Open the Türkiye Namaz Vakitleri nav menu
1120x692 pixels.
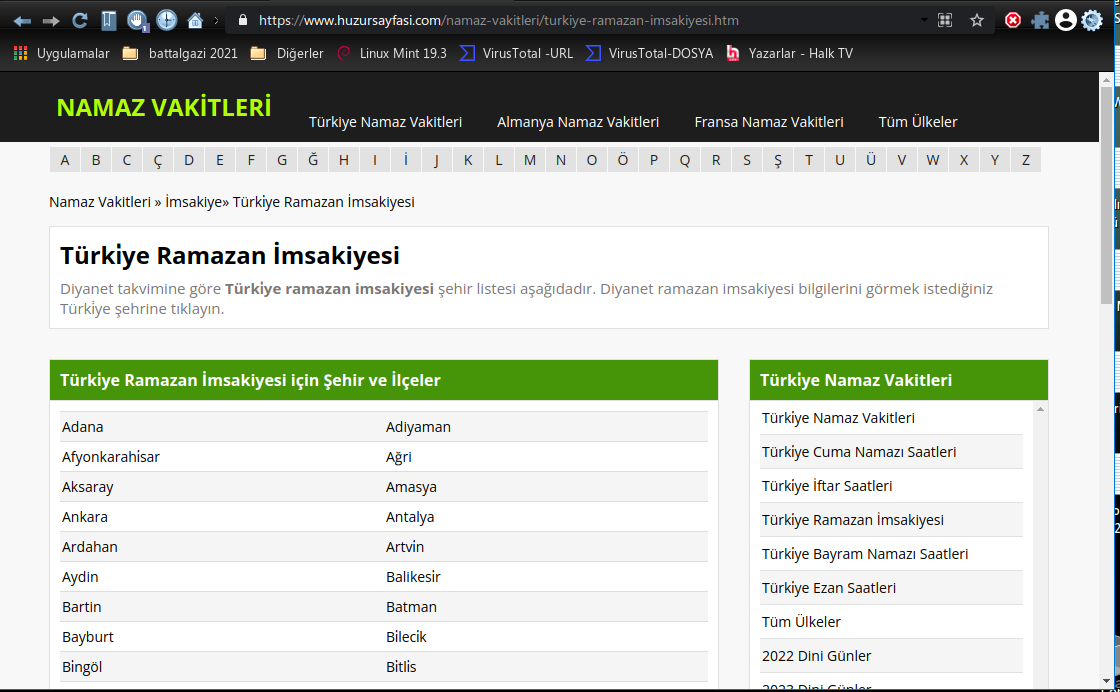[x=385, y=122]
